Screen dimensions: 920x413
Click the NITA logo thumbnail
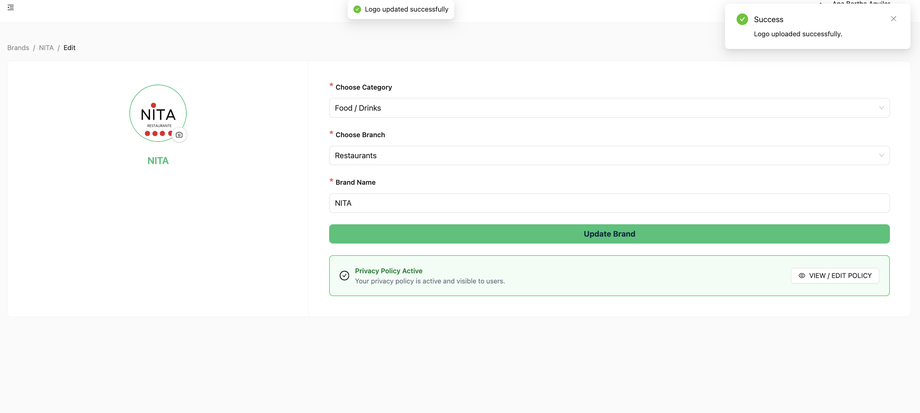[158, 113]
